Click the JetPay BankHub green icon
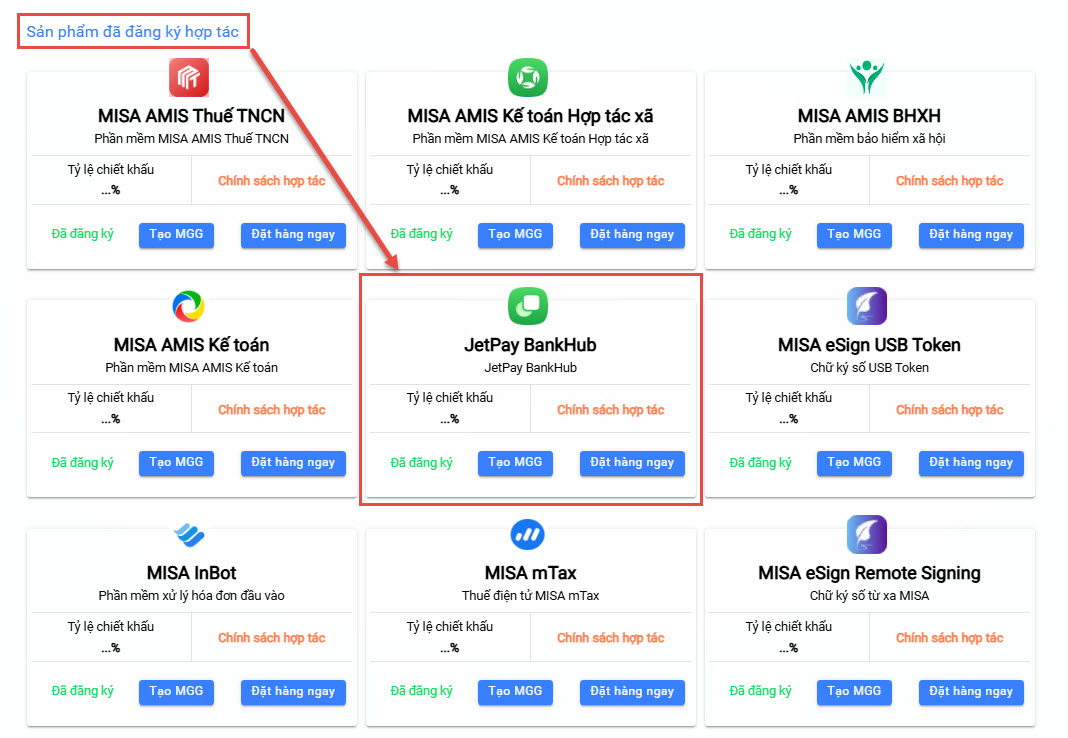The image size is (1068, 738). pos(528,306)
